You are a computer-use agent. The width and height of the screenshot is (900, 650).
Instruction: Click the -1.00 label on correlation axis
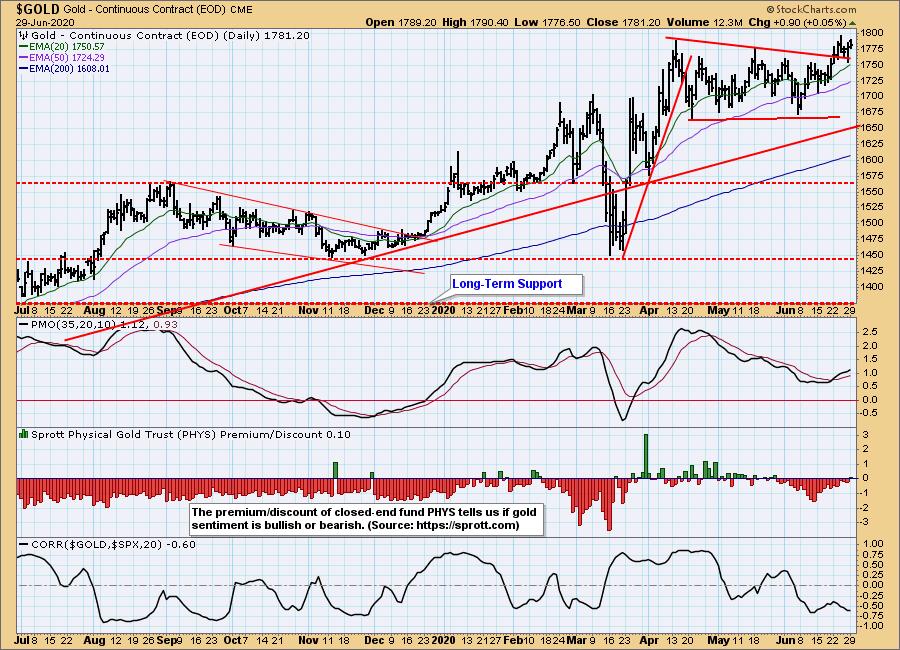(x=871, y=626)
